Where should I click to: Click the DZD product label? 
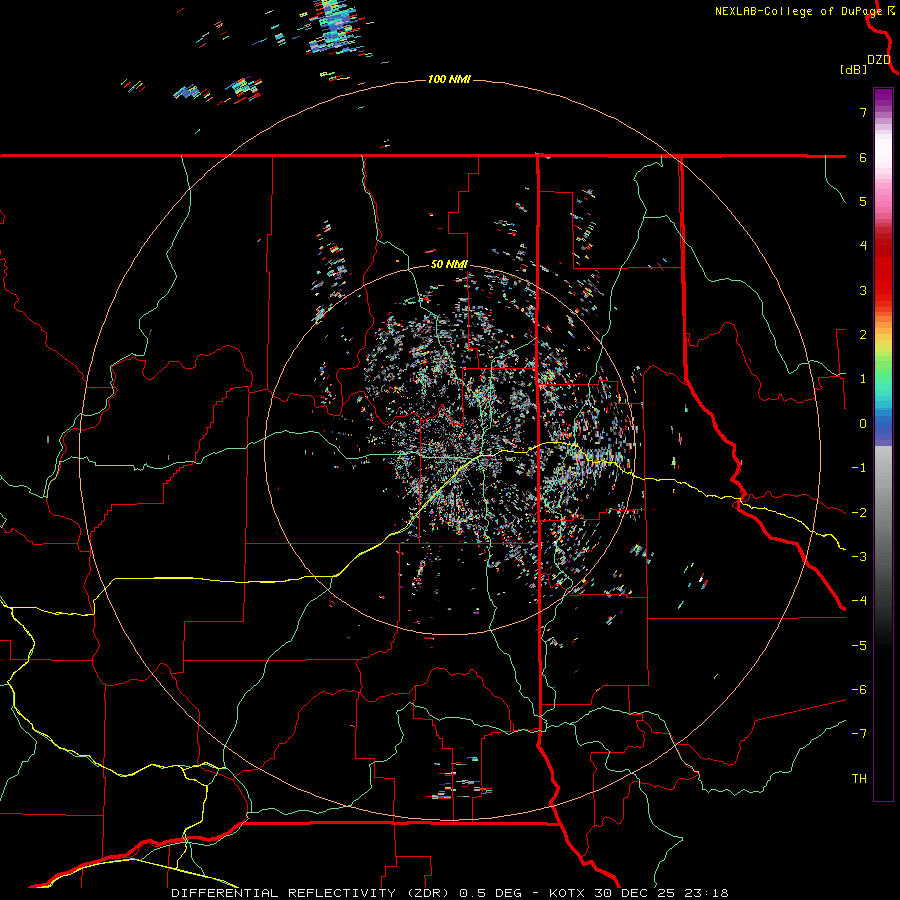(879, 60)
